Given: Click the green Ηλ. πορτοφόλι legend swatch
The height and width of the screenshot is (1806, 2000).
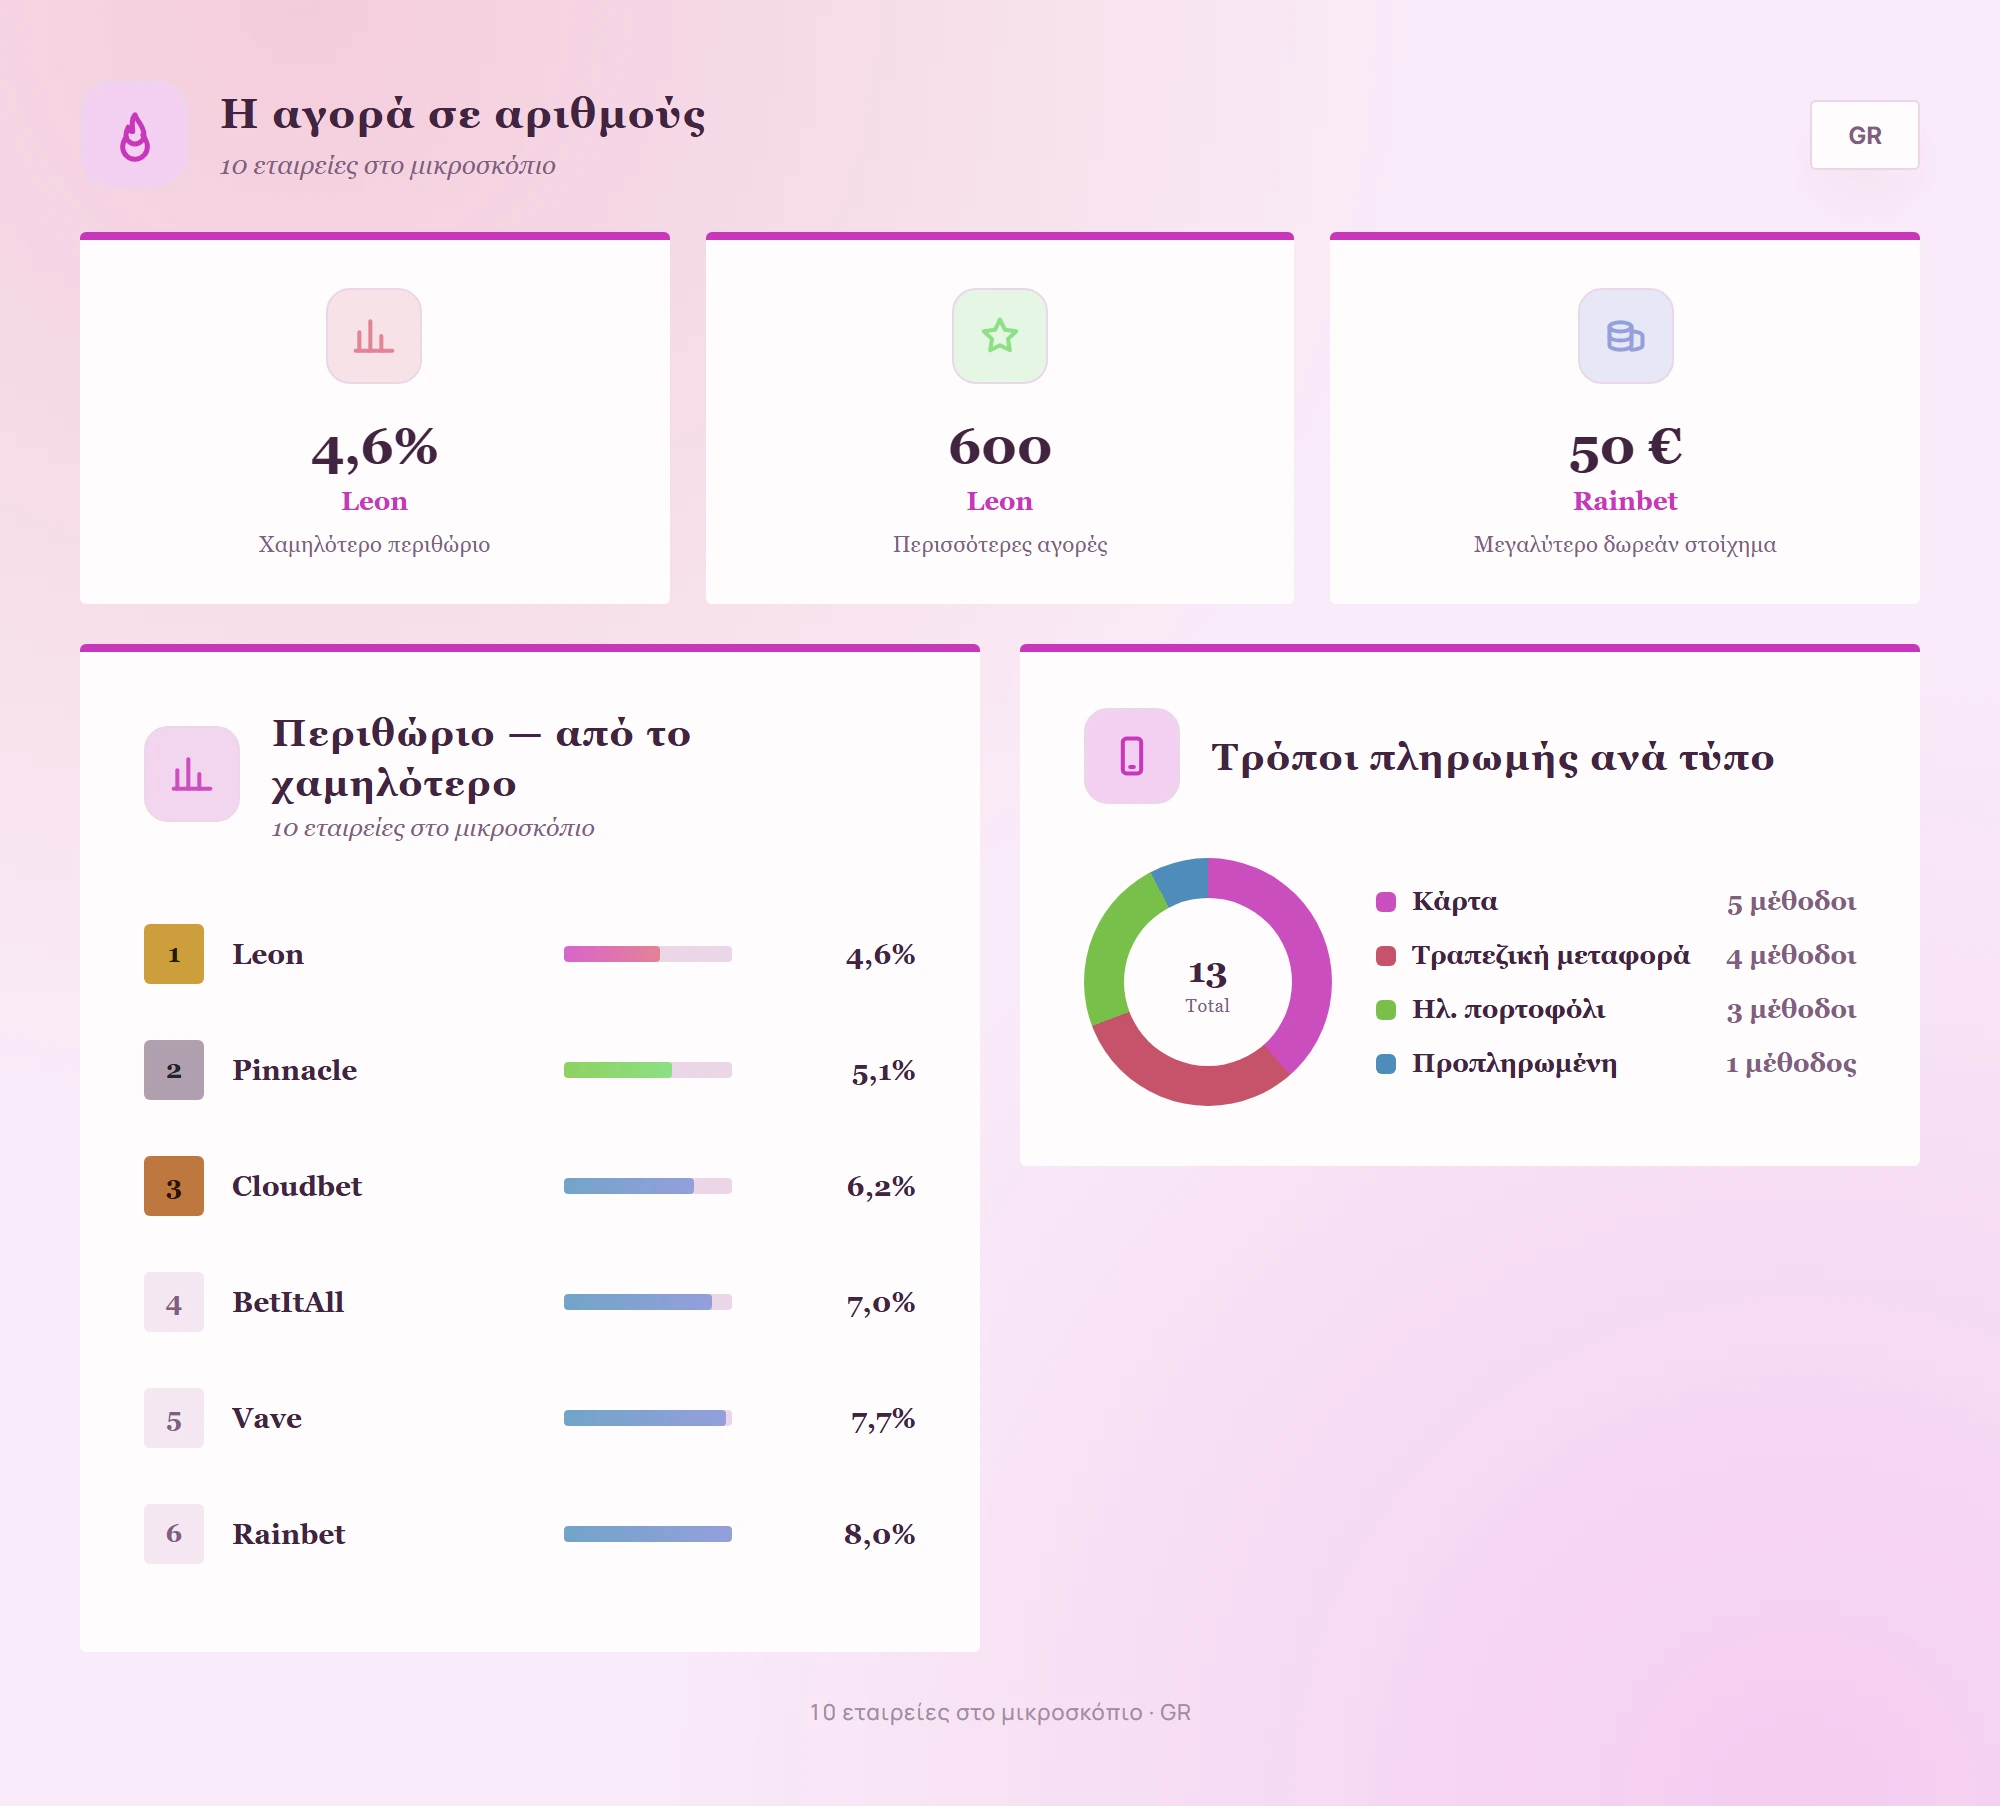Looking at the screenshot, I should (x=1386, y=1010).
